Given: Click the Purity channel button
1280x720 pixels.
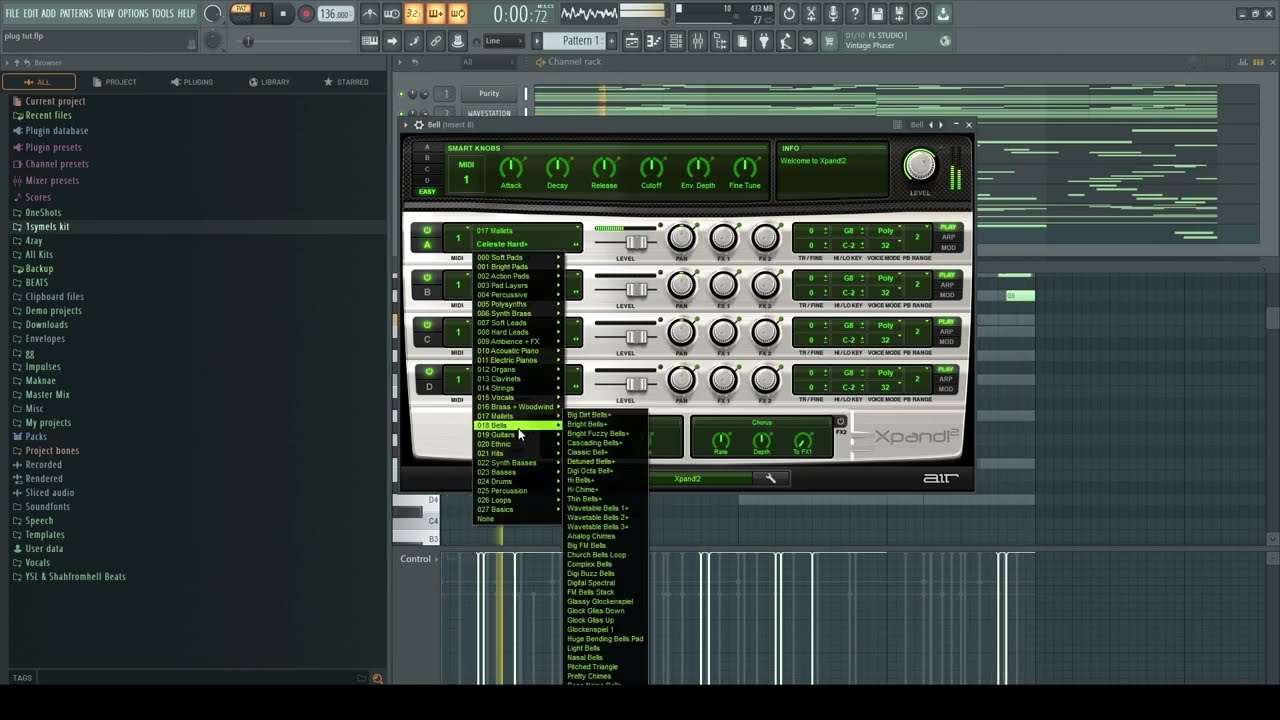Looking at the screenshot, I should click(x=489, y=94).
